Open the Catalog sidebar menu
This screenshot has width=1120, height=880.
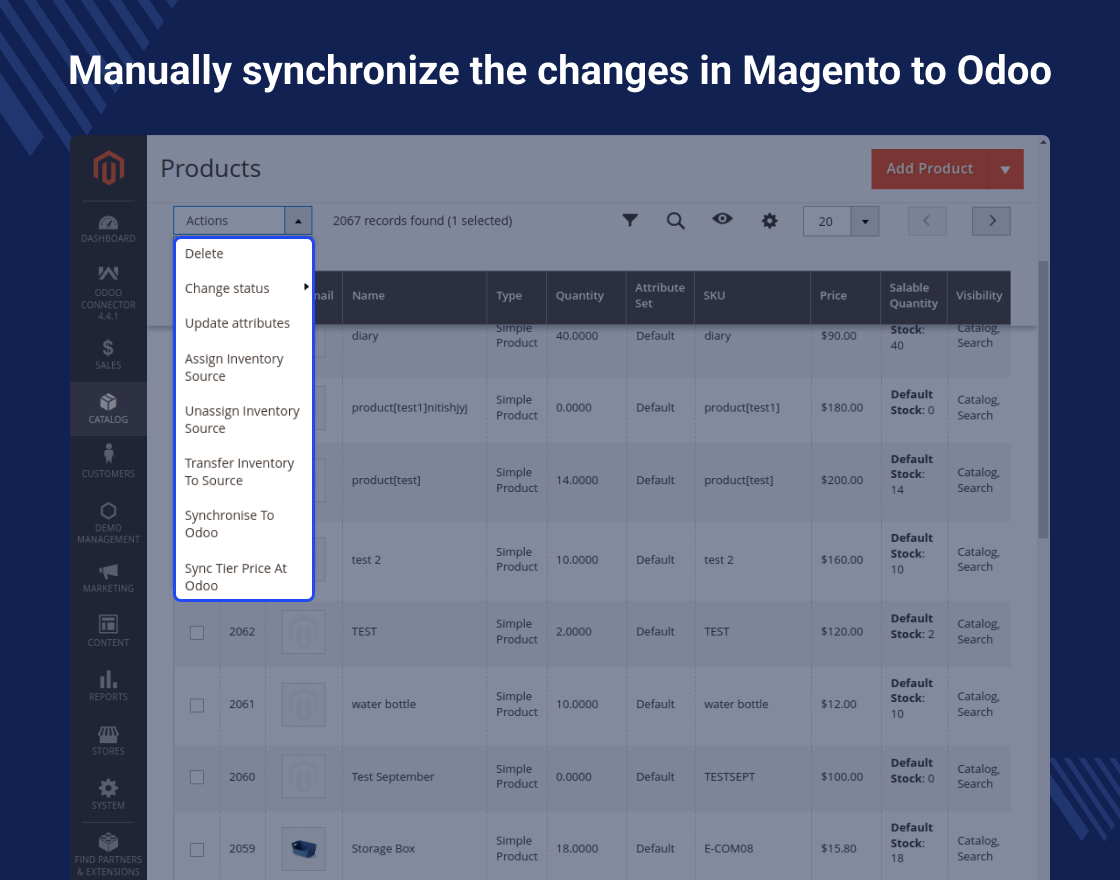[x=108, y=409]
